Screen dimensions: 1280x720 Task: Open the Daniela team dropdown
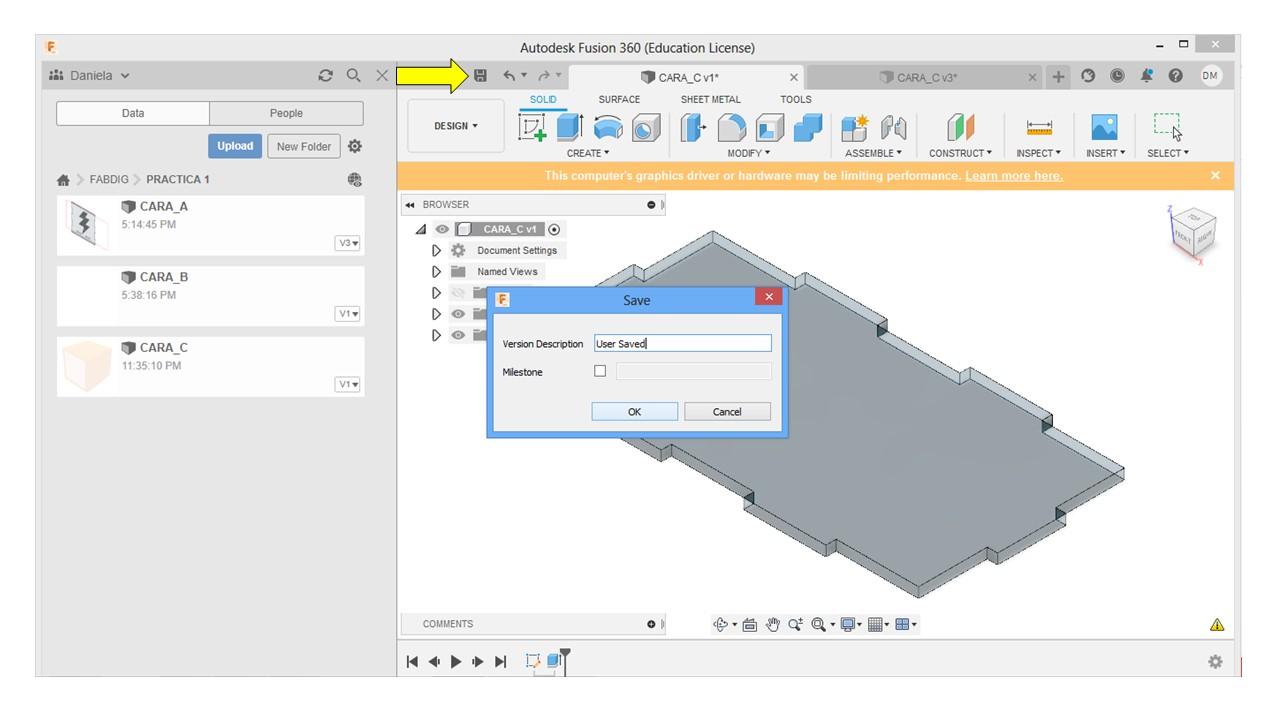[90, 75]
